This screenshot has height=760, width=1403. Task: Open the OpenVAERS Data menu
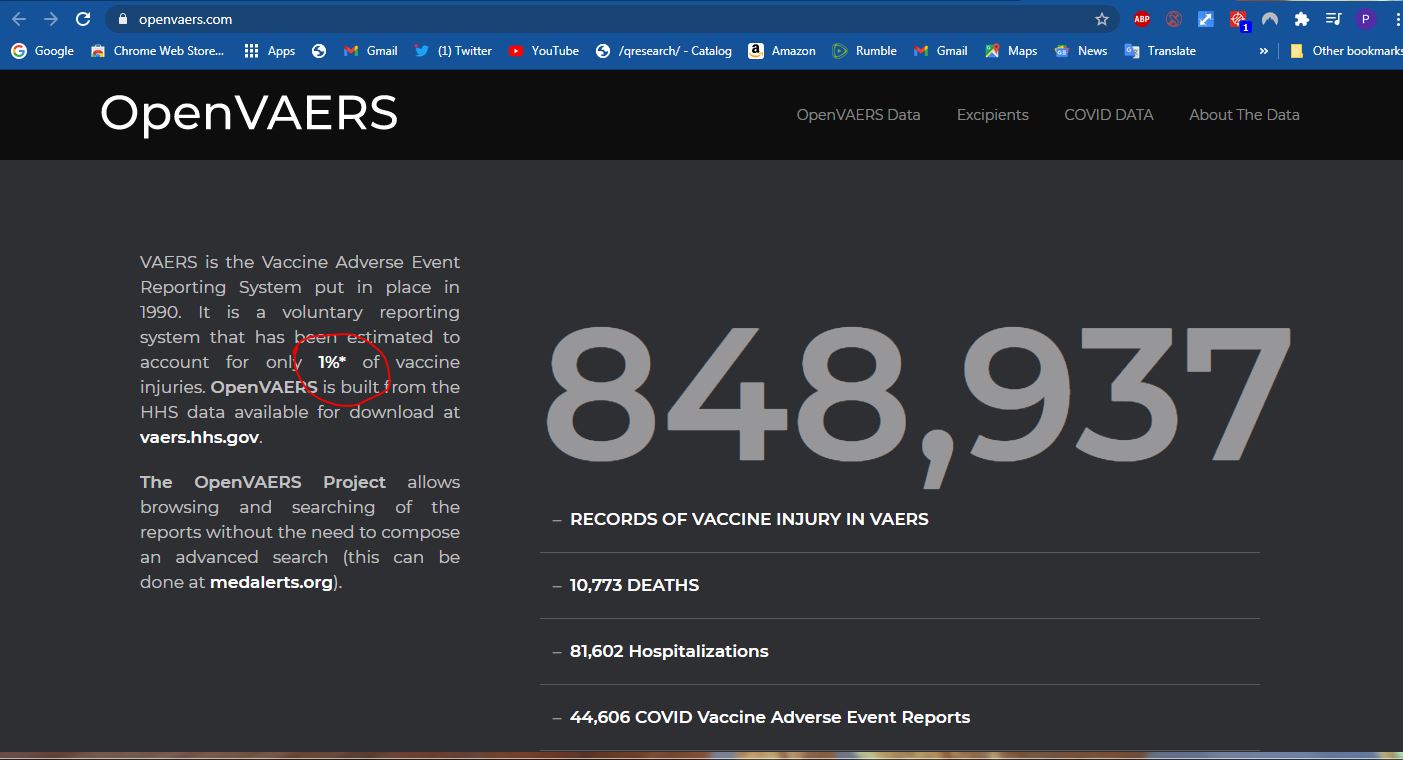858,115
